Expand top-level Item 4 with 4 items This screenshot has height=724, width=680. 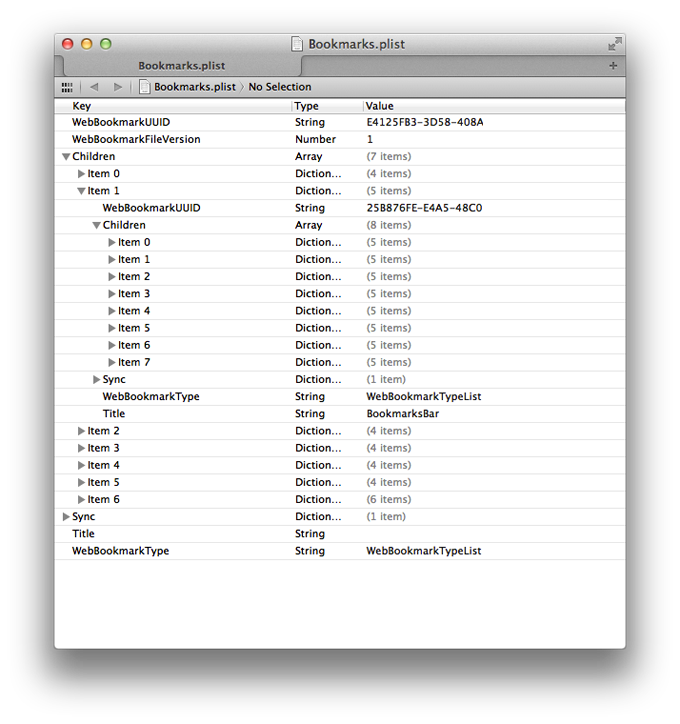tap(81, 465)
